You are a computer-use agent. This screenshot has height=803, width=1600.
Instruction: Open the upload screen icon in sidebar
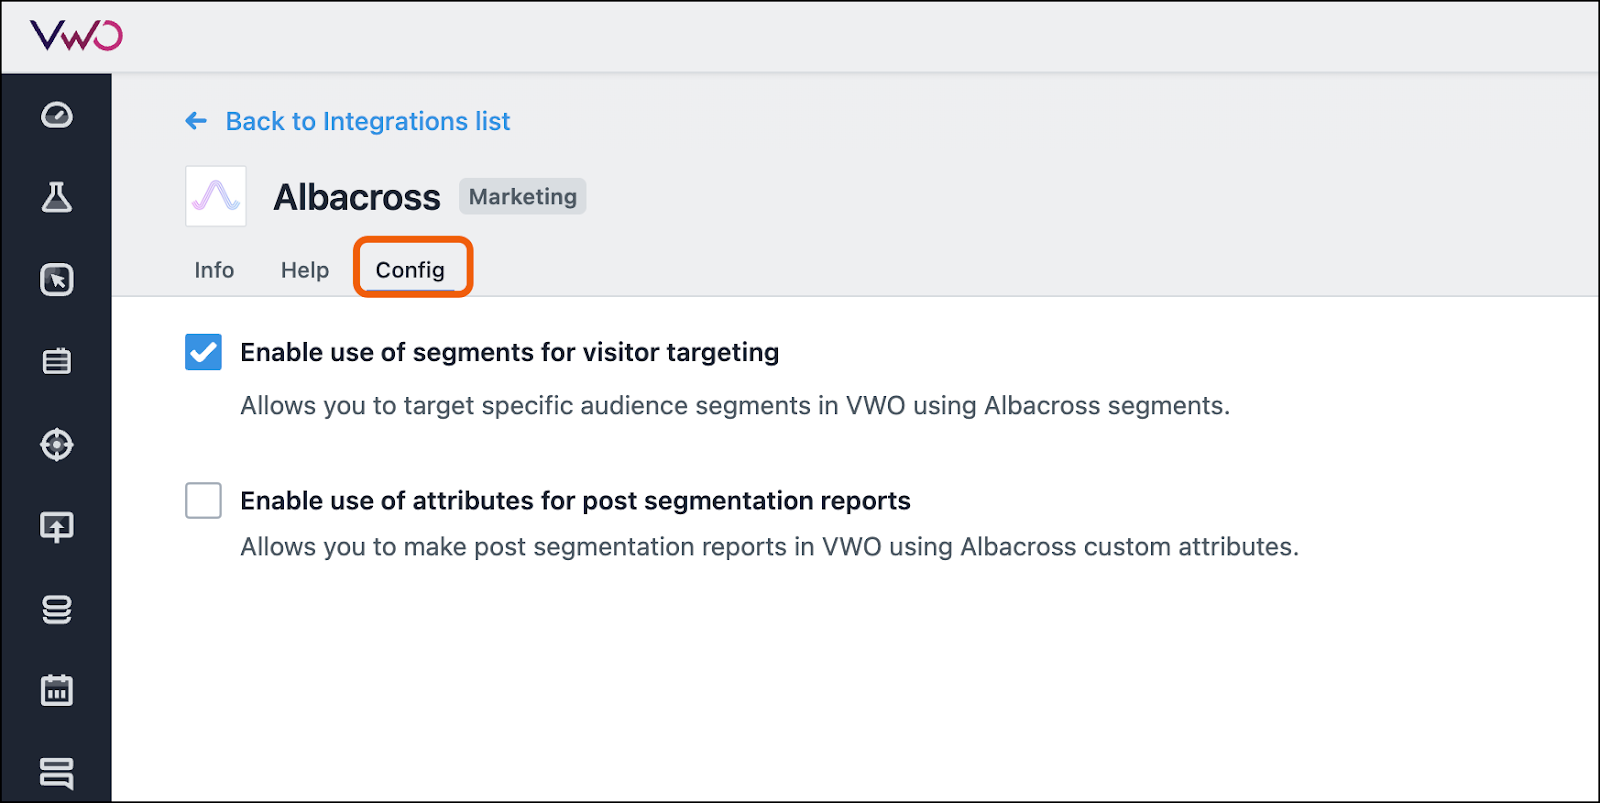pos(57,527)
